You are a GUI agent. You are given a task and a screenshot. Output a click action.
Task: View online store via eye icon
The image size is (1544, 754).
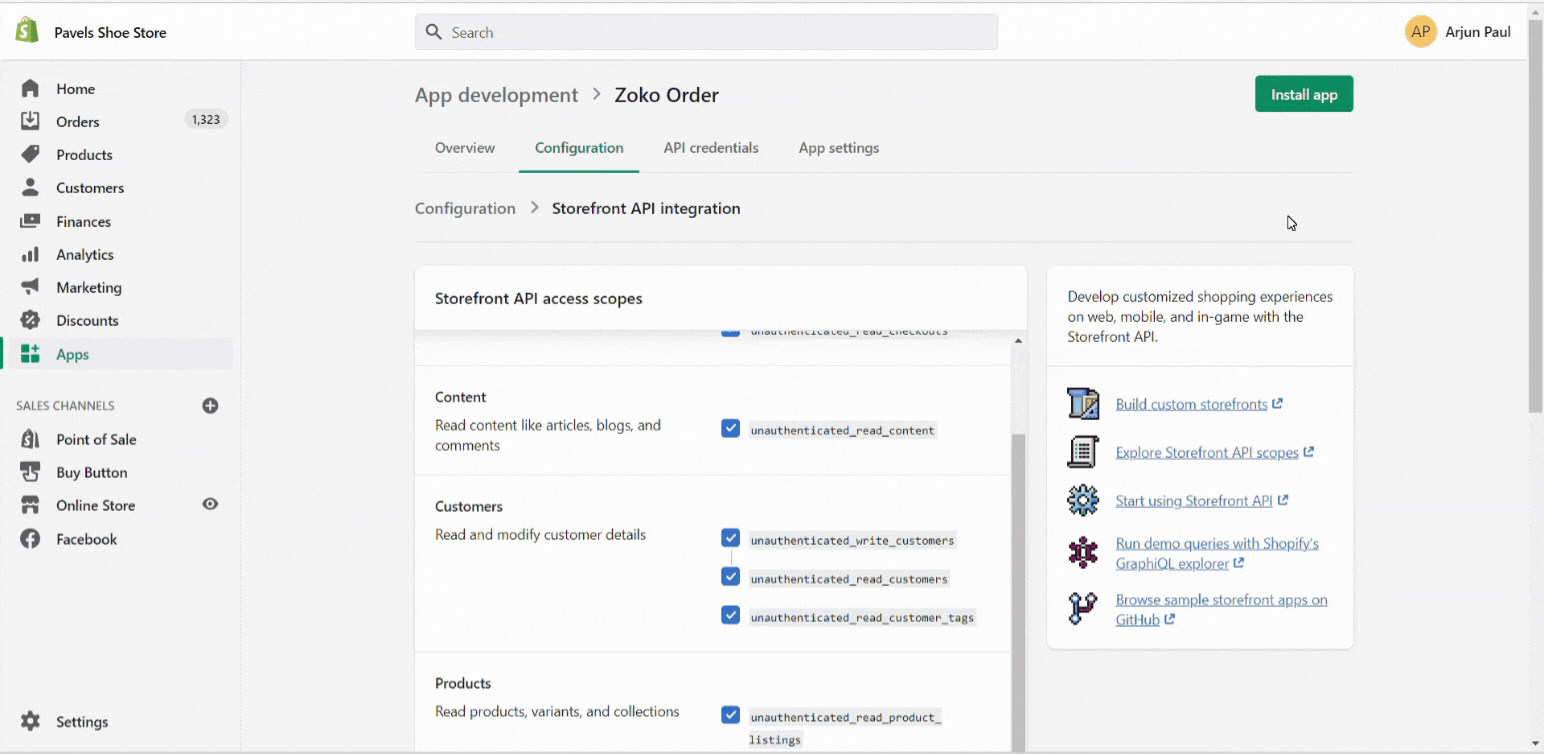coord(210,504)
